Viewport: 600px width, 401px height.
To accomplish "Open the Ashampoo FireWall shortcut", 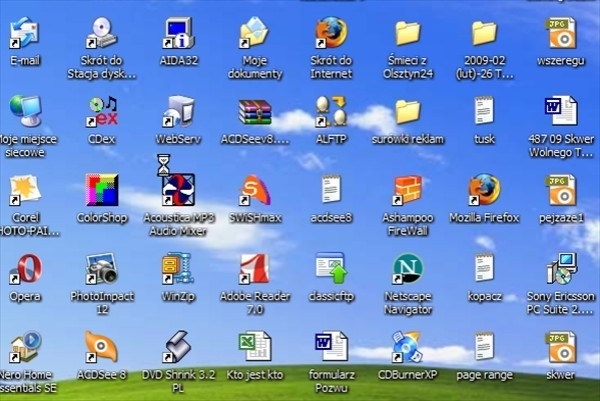I will (x=408, y=190).
